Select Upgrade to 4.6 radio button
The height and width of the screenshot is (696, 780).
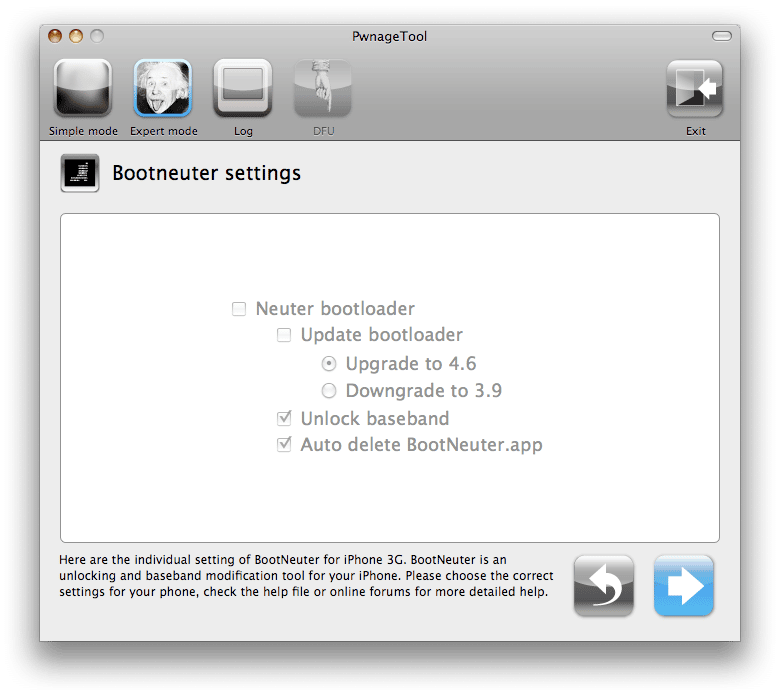point(329,364)
